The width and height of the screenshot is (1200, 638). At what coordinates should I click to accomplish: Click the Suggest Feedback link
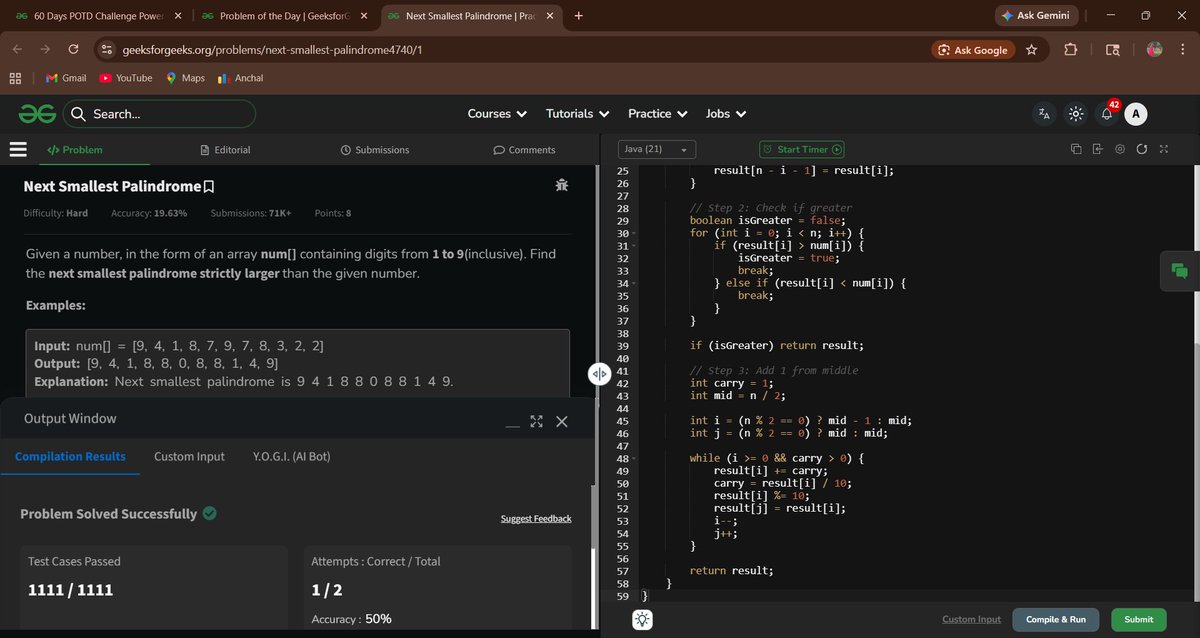pyautogui.click(x=536, y=518)
